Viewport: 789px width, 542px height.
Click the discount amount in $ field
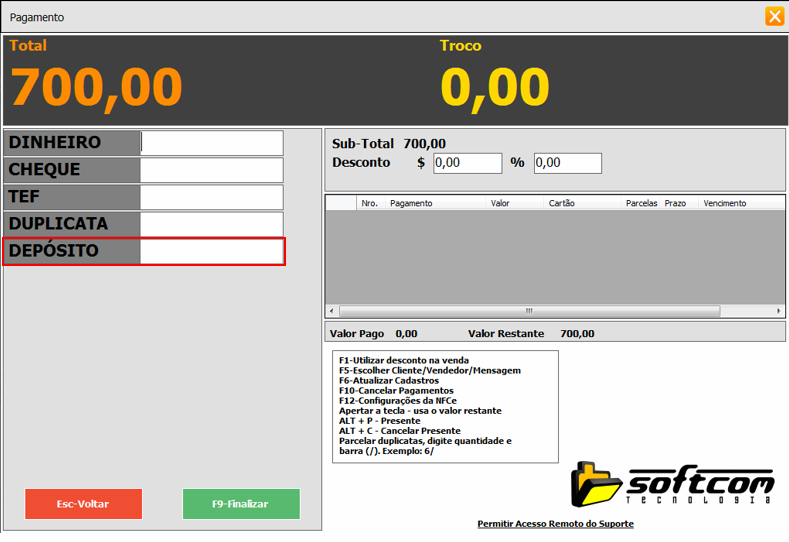coord(467,163)
